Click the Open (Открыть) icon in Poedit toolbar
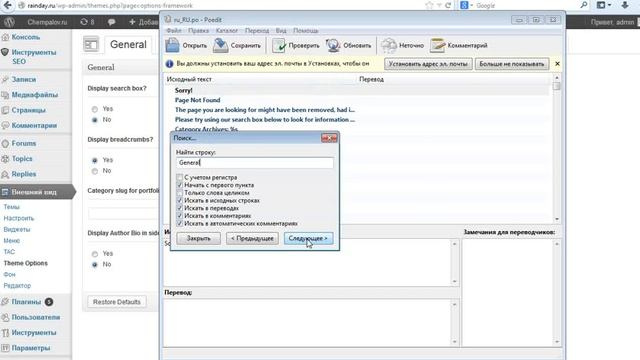Image resolution: width=640 pixels, height=360 pixels. click(172, 45)
